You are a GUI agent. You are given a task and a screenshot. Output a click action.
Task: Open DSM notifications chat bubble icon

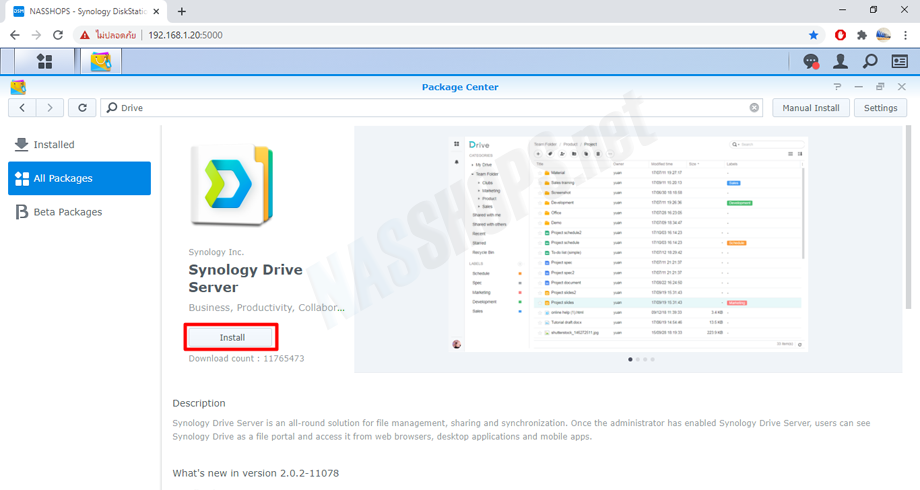pos(811,61)
